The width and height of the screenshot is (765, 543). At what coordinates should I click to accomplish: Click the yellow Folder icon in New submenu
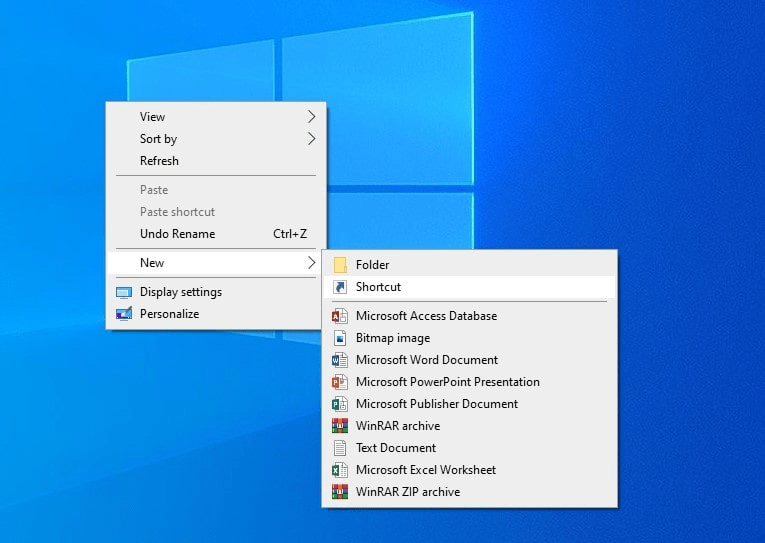pos(340,265)
